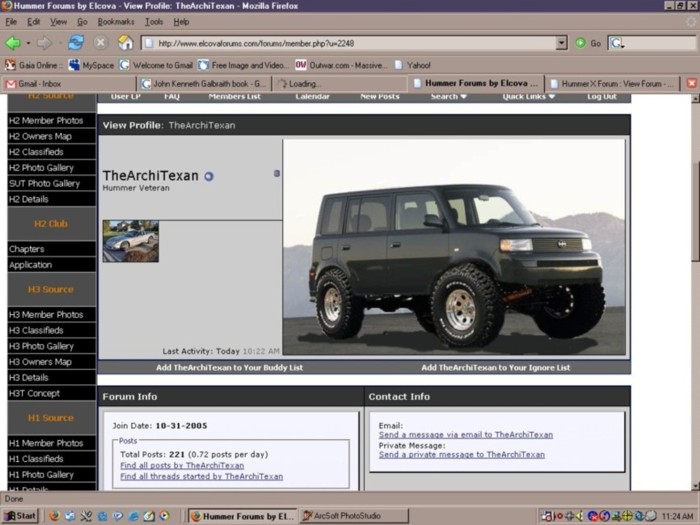700x525 pixels.
Task: Open the Back button history dropdown arrow
Action: click(x=28, y=43)
